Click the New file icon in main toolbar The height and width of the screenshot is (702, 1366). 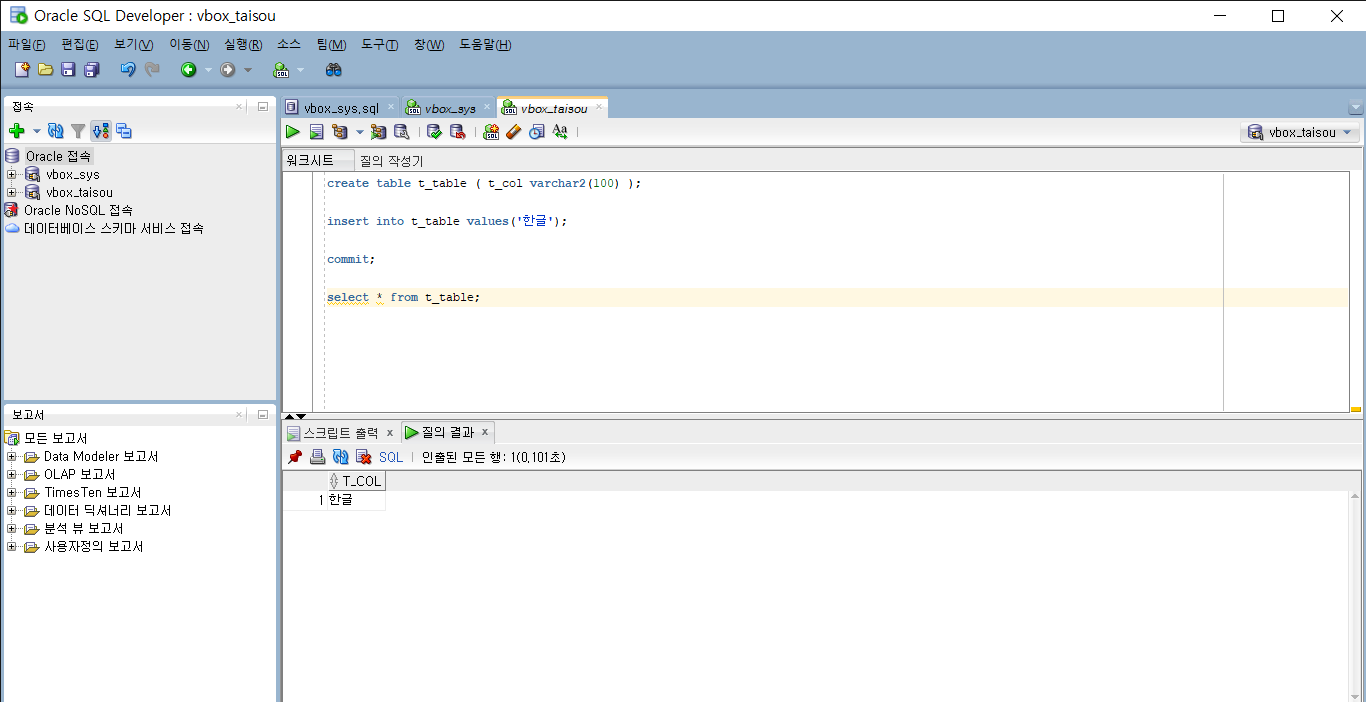click(x=22, y=70)
